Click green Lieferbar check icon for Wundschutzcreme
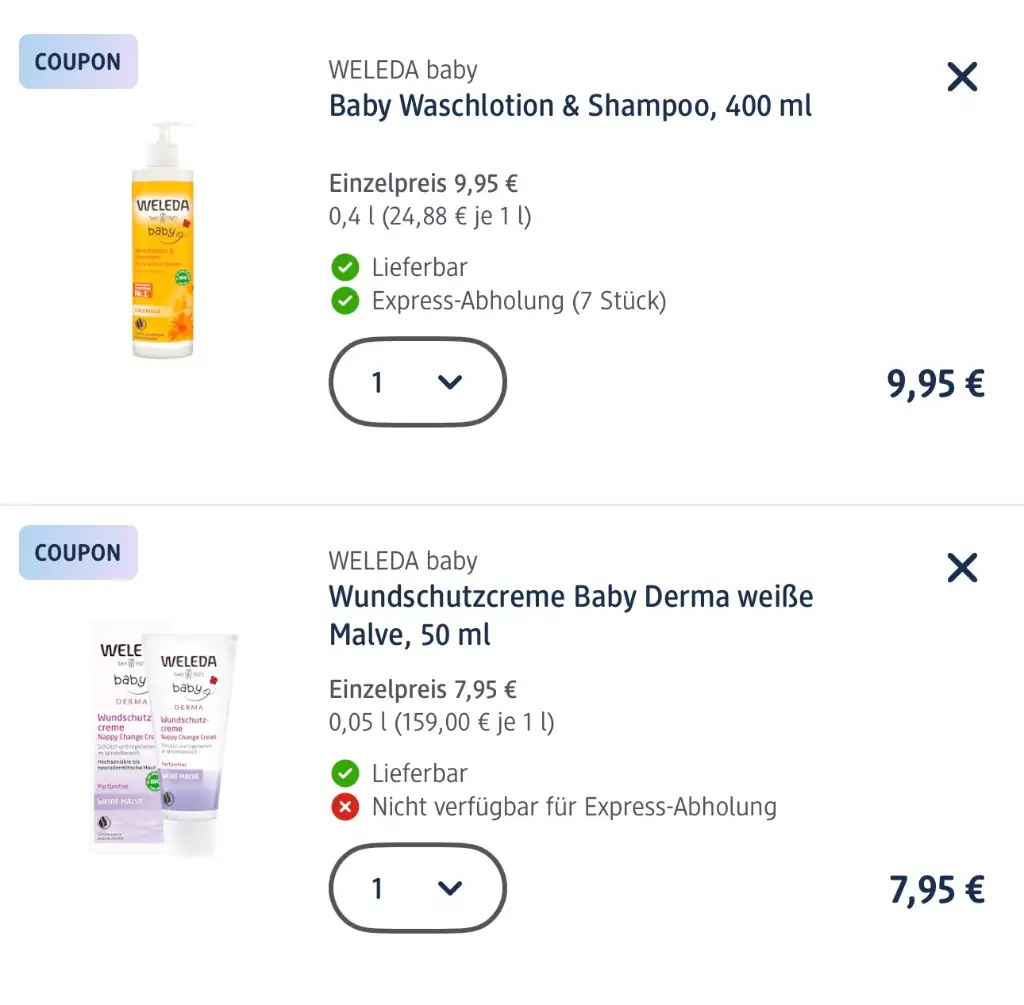1024x1005 pixels. (345, 773)
